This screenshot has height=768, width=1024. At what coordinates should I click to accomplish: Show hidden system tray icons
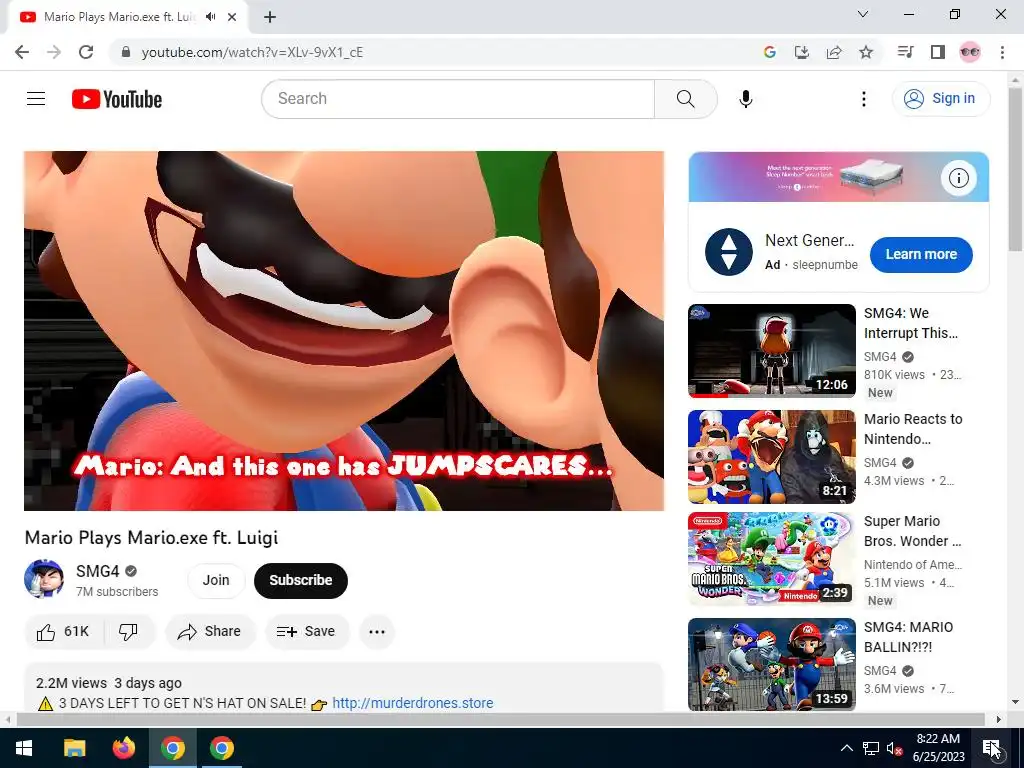pos(846,748)
